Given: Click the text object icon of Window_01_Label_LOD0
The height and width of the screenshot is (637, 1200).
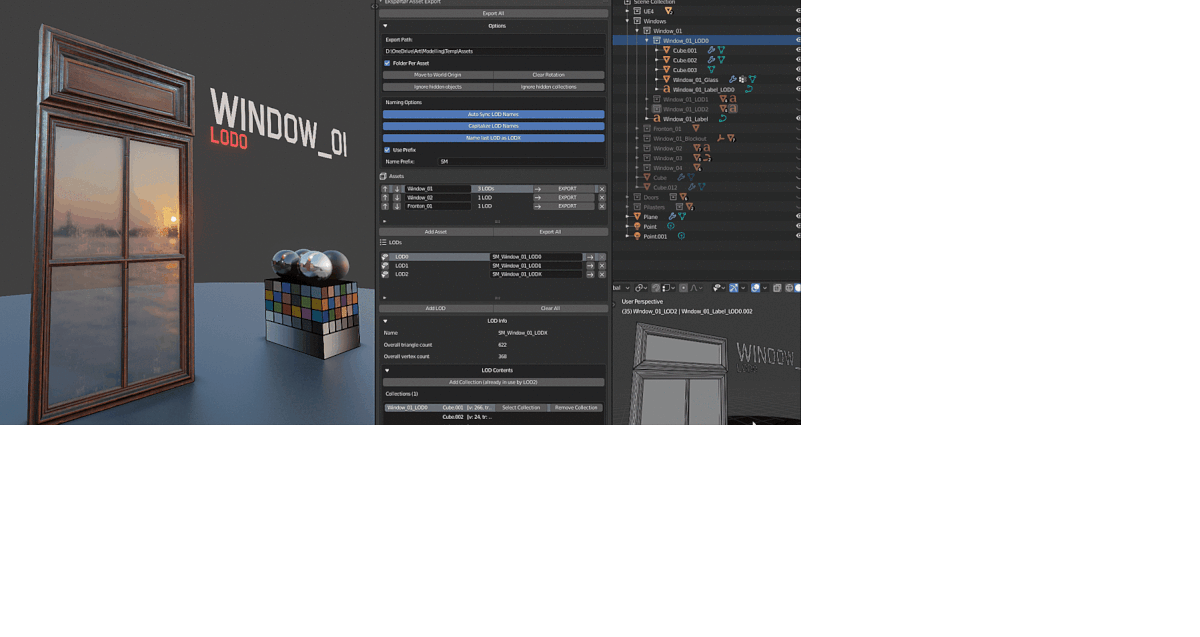Looking at the screenshot, I should click(x=666, y=89).
